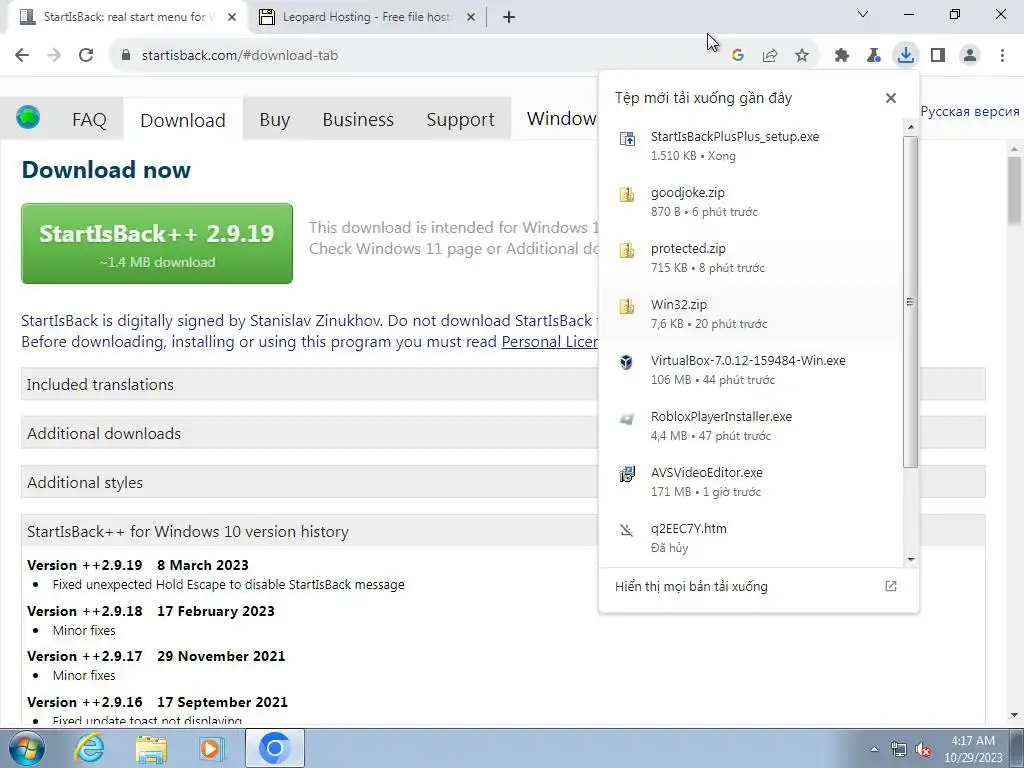
Task: Click the downloads list scroll-down arrow
Action: pyautogui.click(x=910, y=560)
